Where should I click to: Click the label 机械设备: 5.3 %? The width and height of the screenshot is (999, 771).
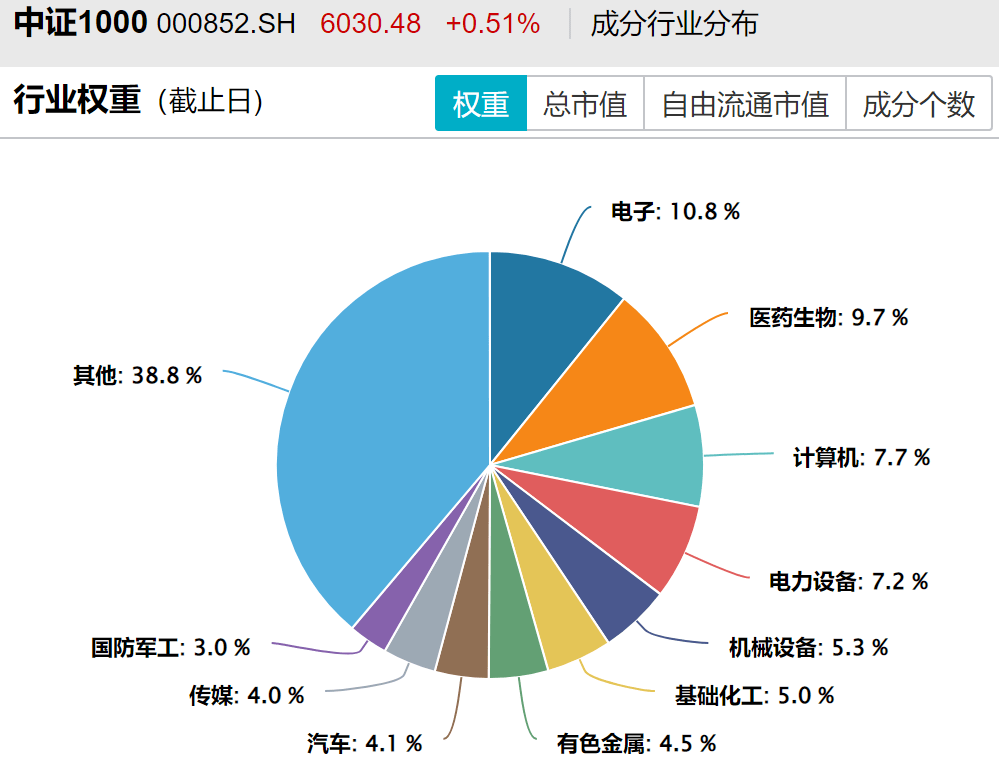tap(809, 647)
